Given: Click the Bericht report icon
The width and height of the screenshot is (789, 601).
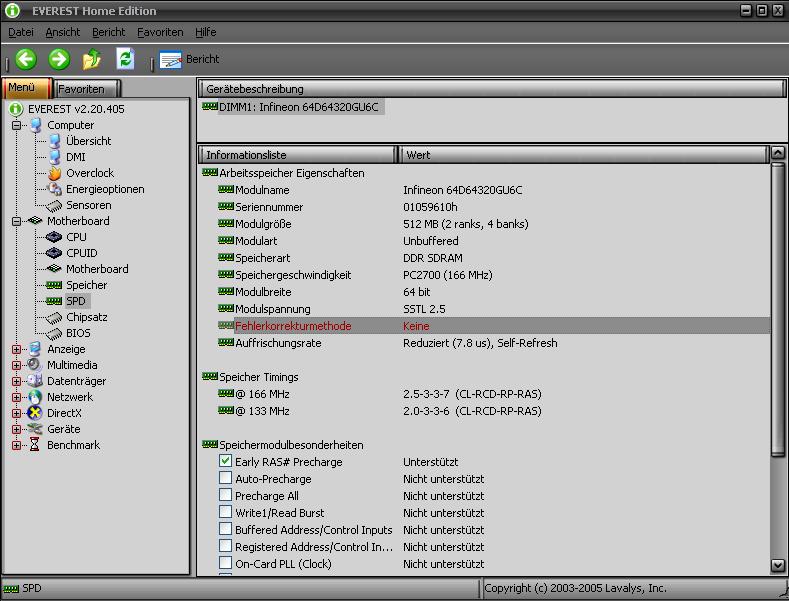Looking at the screenshot, I should click(x=170, y=60).
